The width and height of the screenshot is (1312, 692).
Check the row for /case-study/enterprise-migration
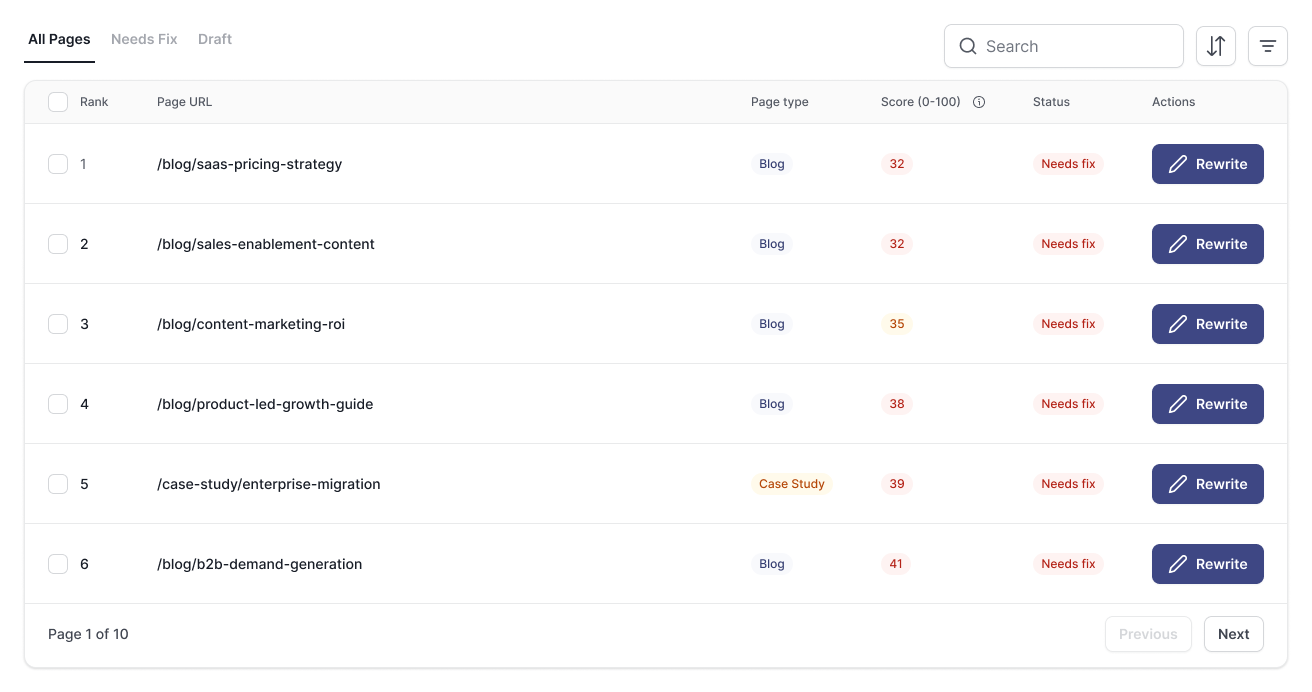tap(57, 483)
